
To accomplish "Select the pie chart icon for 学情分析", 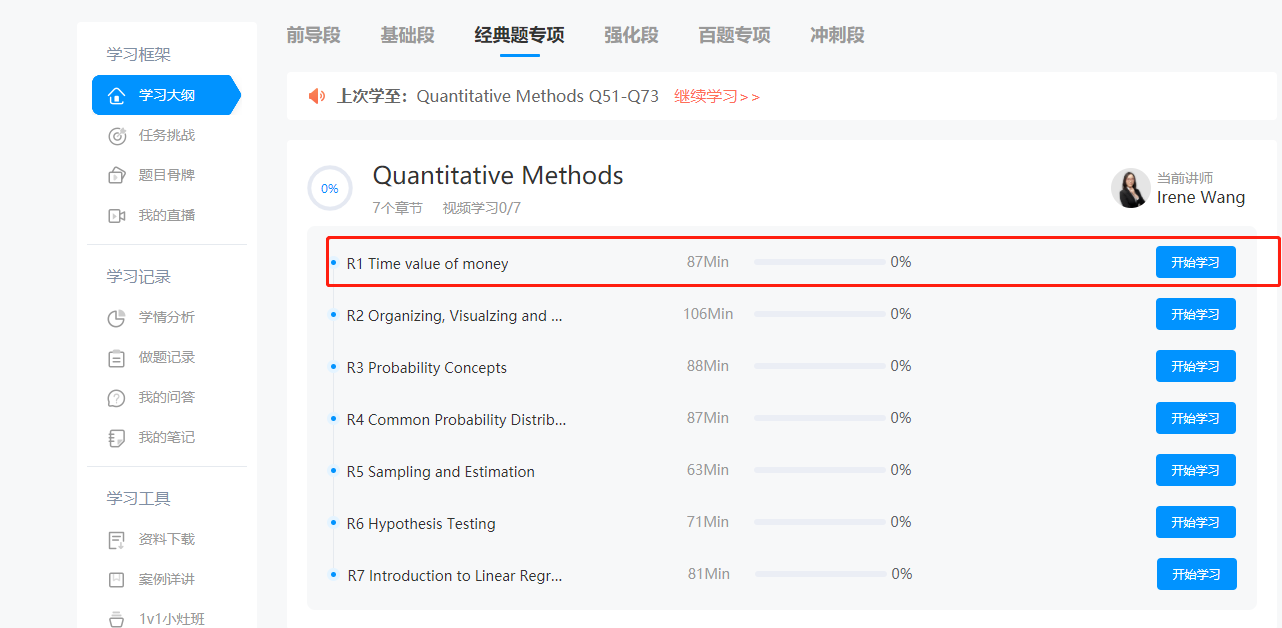I will click(x=117, y=318).
